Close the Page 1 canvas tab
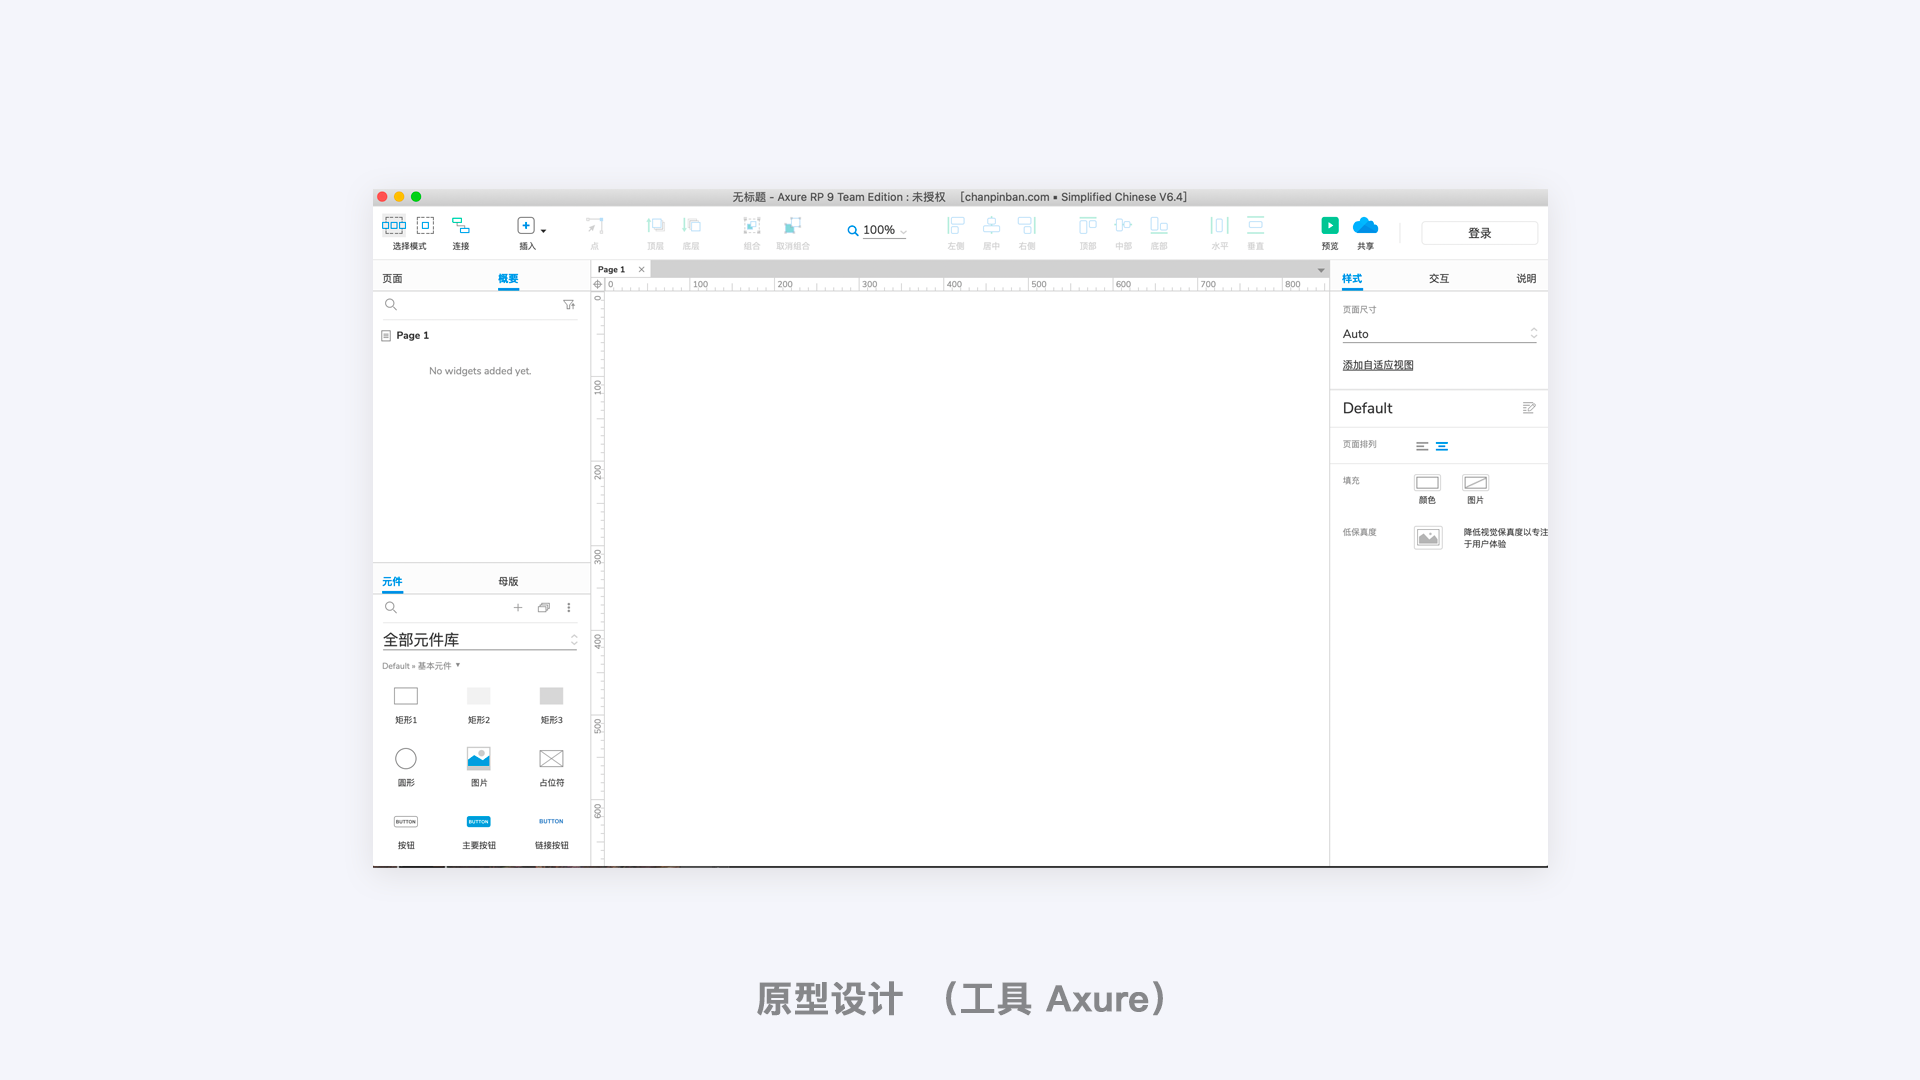Image resolution: width=1920 pixels, height=1080 pixels. pyautogui.click(x=642, y=270)
